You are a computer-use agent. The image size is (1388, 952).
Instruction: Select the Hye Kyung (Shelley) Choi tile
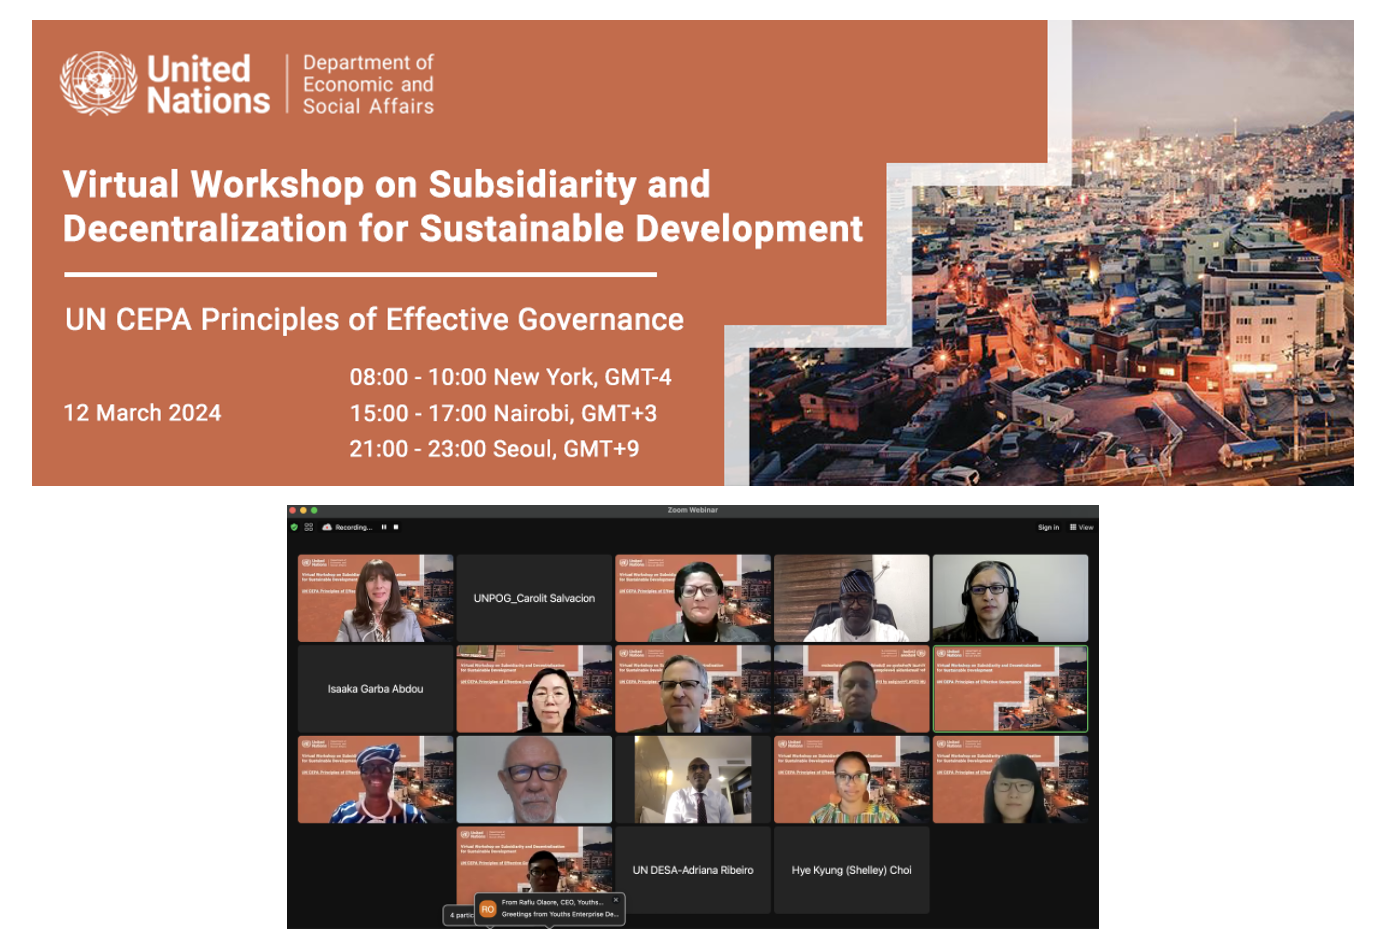(x=852, y=870)
